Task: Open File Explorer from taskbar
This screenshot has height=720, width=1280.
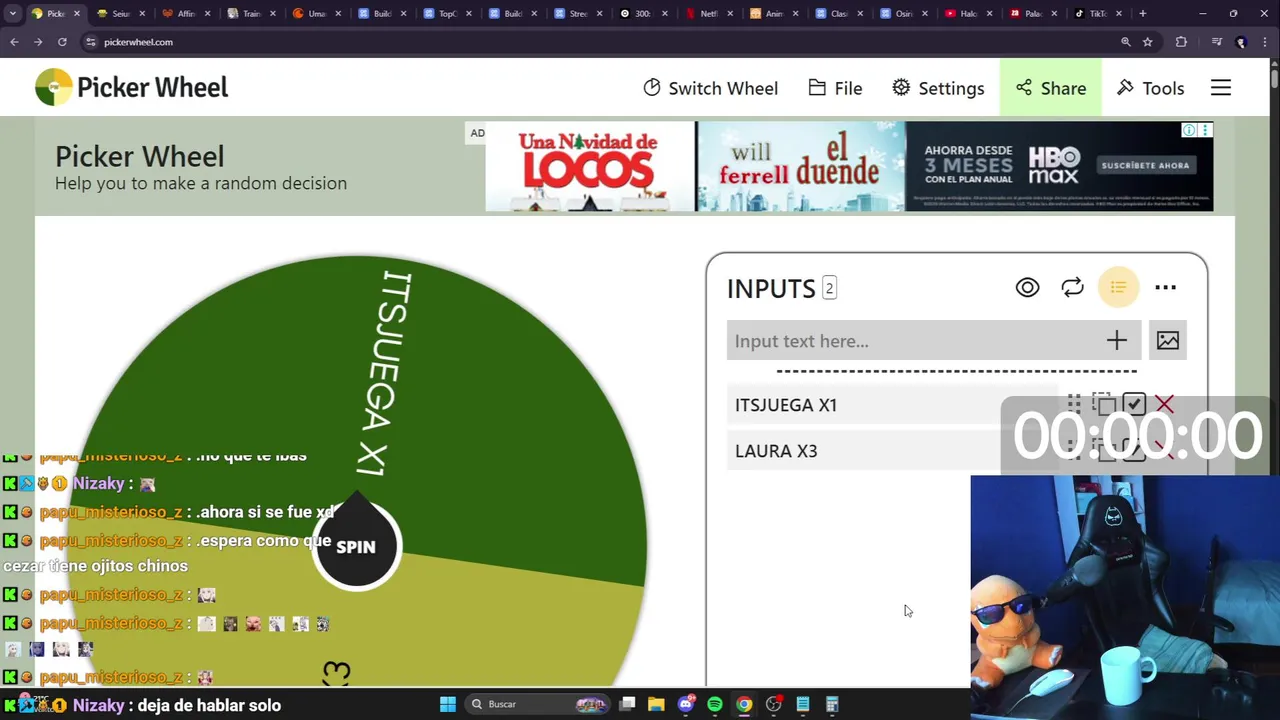Action: 656,704
